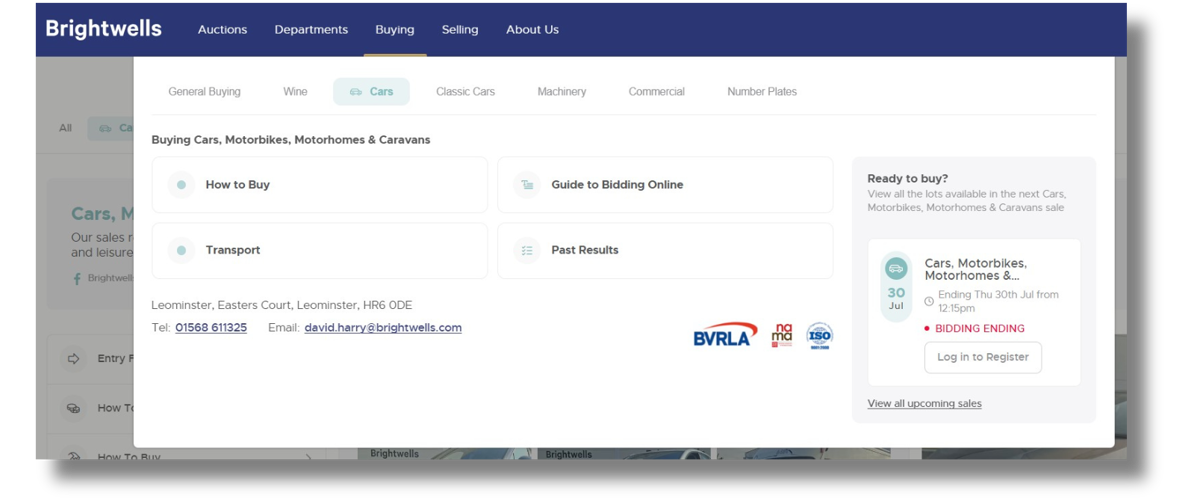Click the Brightwells logo
The image size is (1200, 501).
(103, 29)
